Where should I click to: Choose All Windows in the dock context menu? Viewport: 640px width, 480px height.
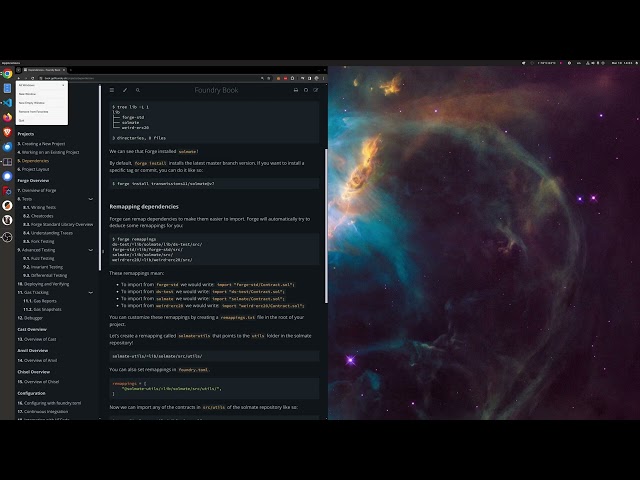pyautogui.click(x=42, y=85)
